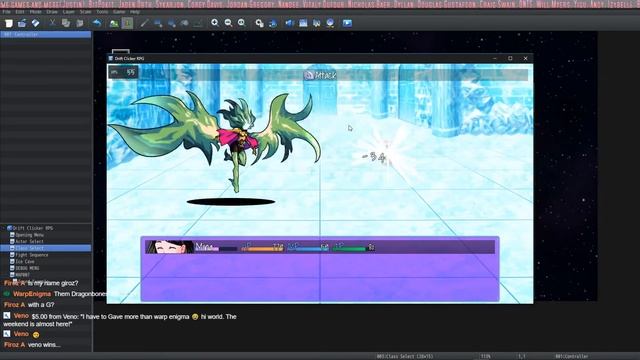Open the Help menu
This screenshot has height=360, width=640.
coord(135,12)
